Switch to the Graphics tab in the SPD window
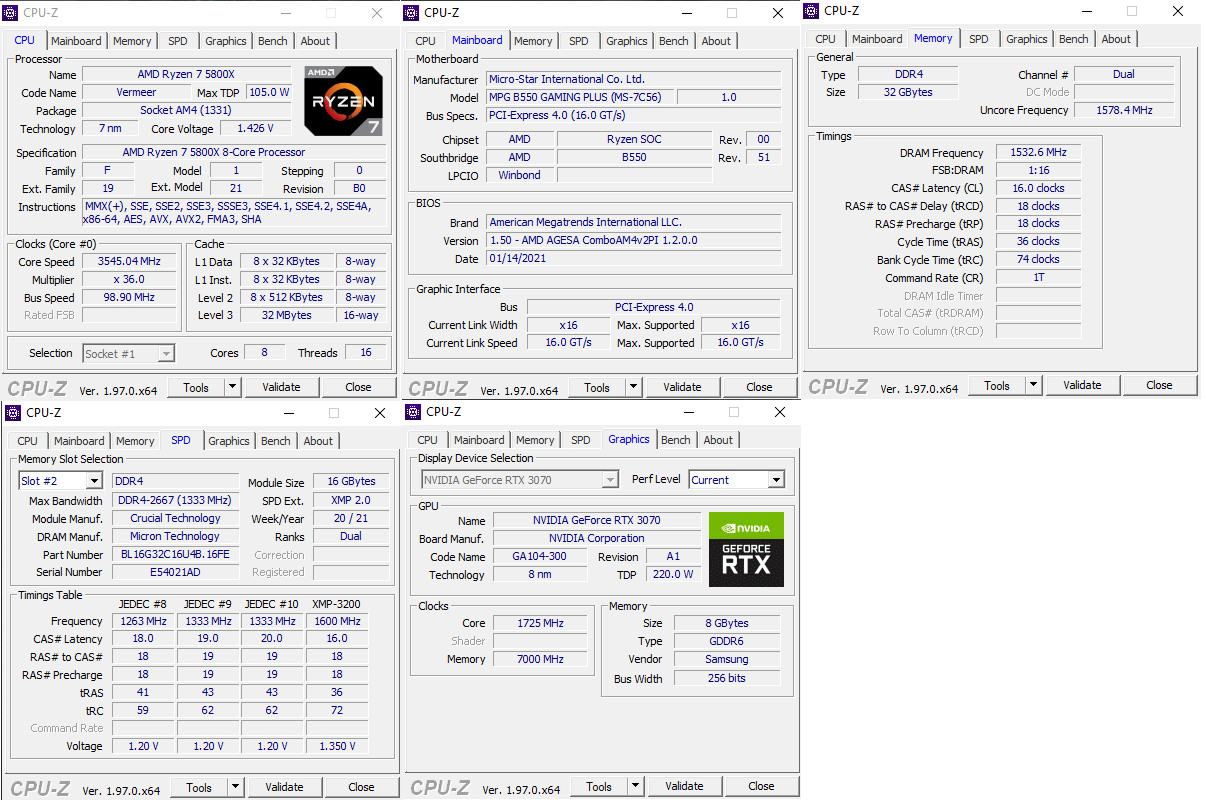The image size is (1206, 802). click(228, 440)
